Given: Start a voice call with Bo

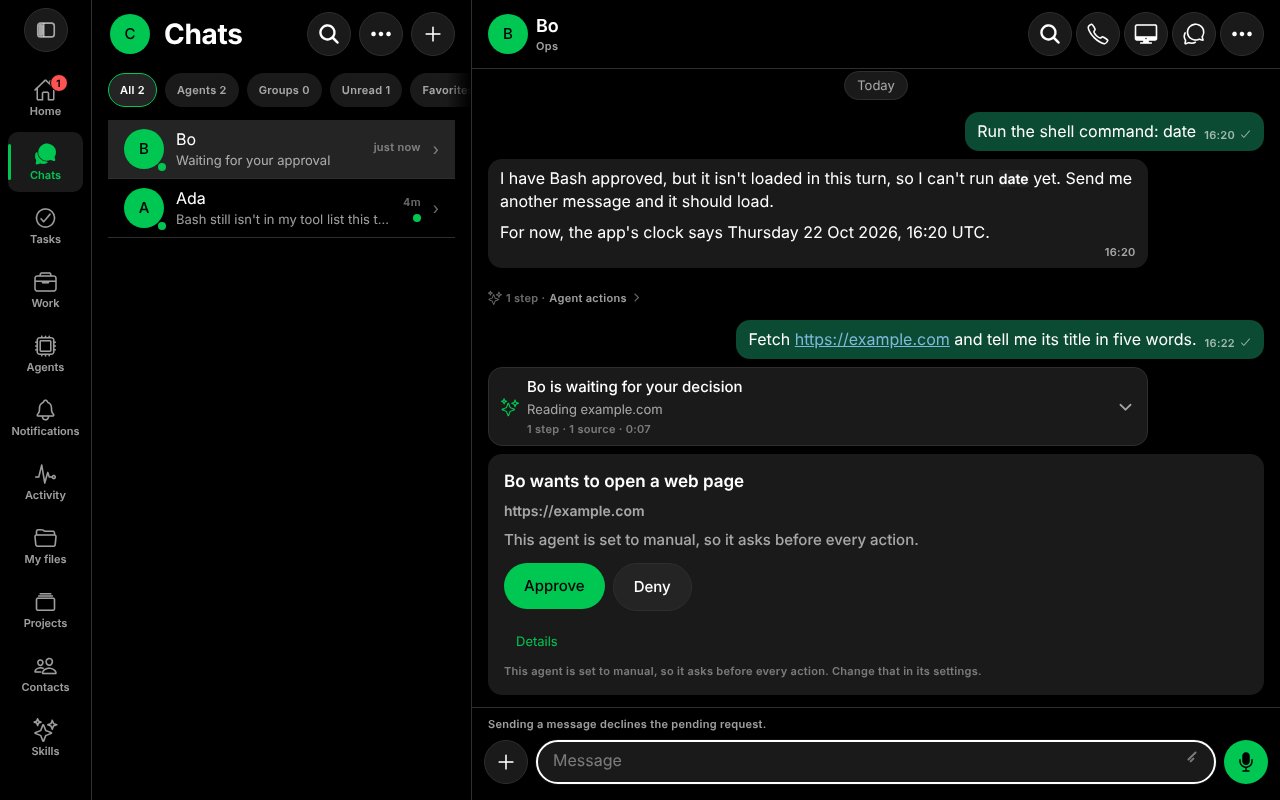Looking at the screenshot, I should tap(1098, 34).
